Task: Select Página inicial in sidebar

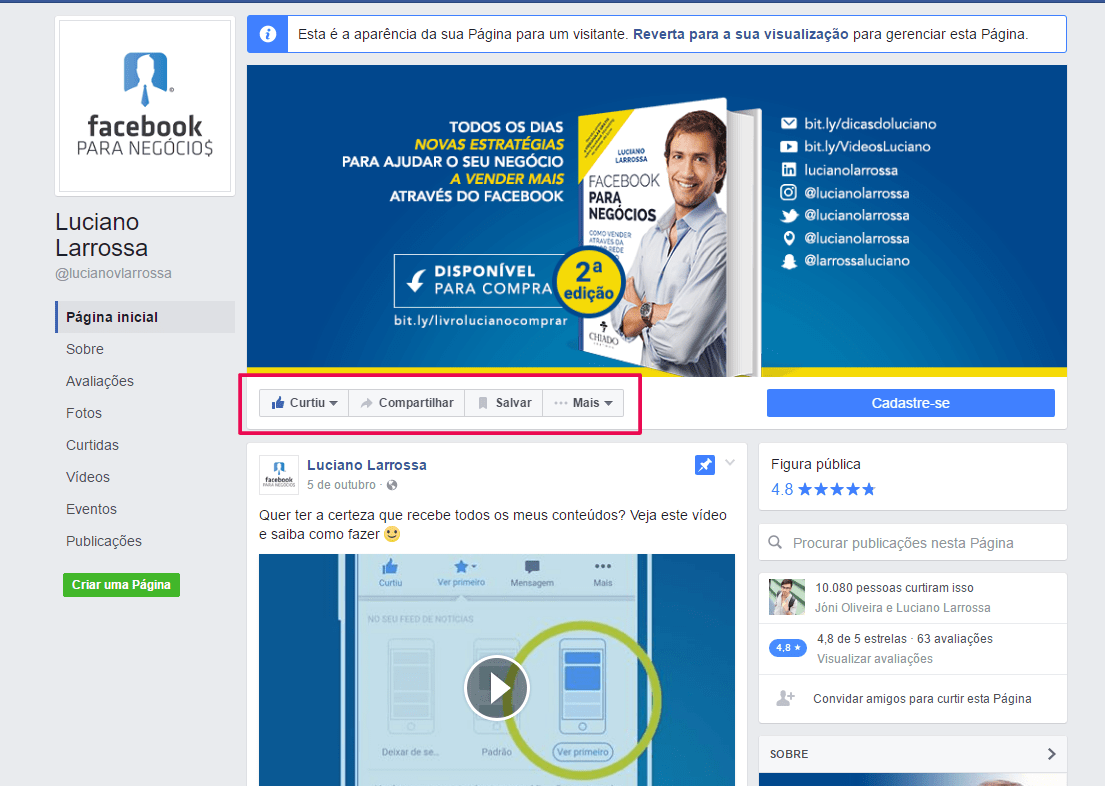Action: 145,317
